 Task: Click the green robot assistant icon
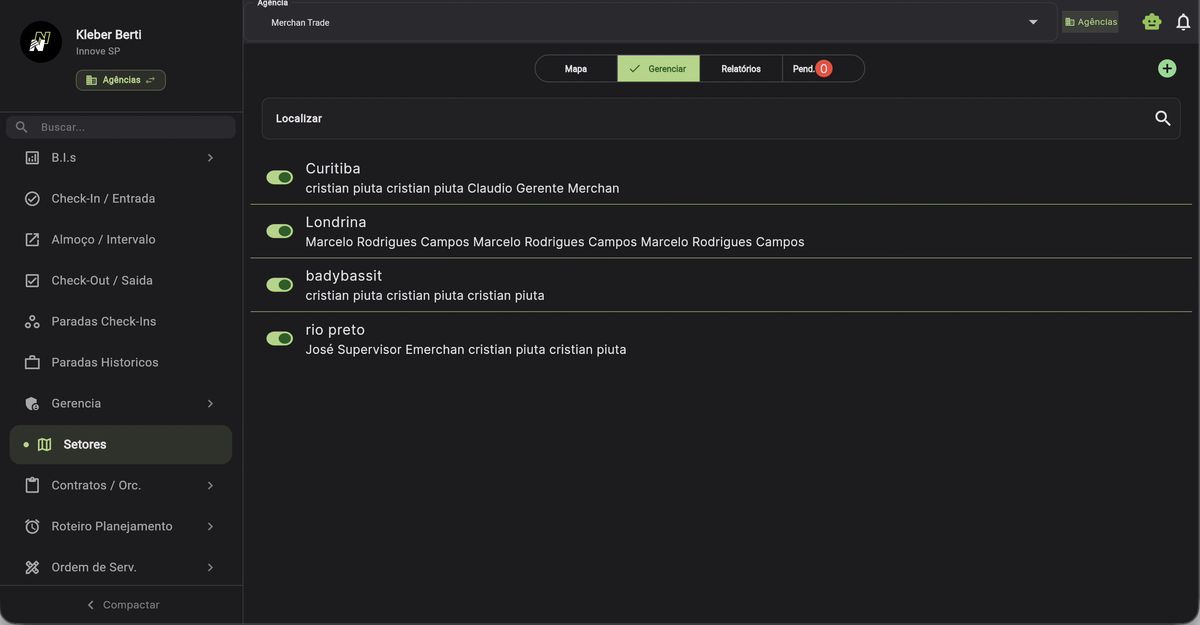click(1152, 22)
